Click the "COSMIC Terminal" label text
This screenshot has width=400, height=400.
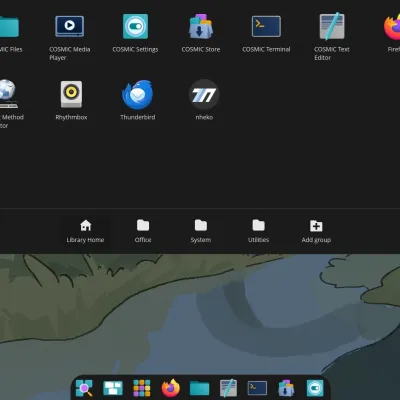pyautogui.click(x=266, y=49)
